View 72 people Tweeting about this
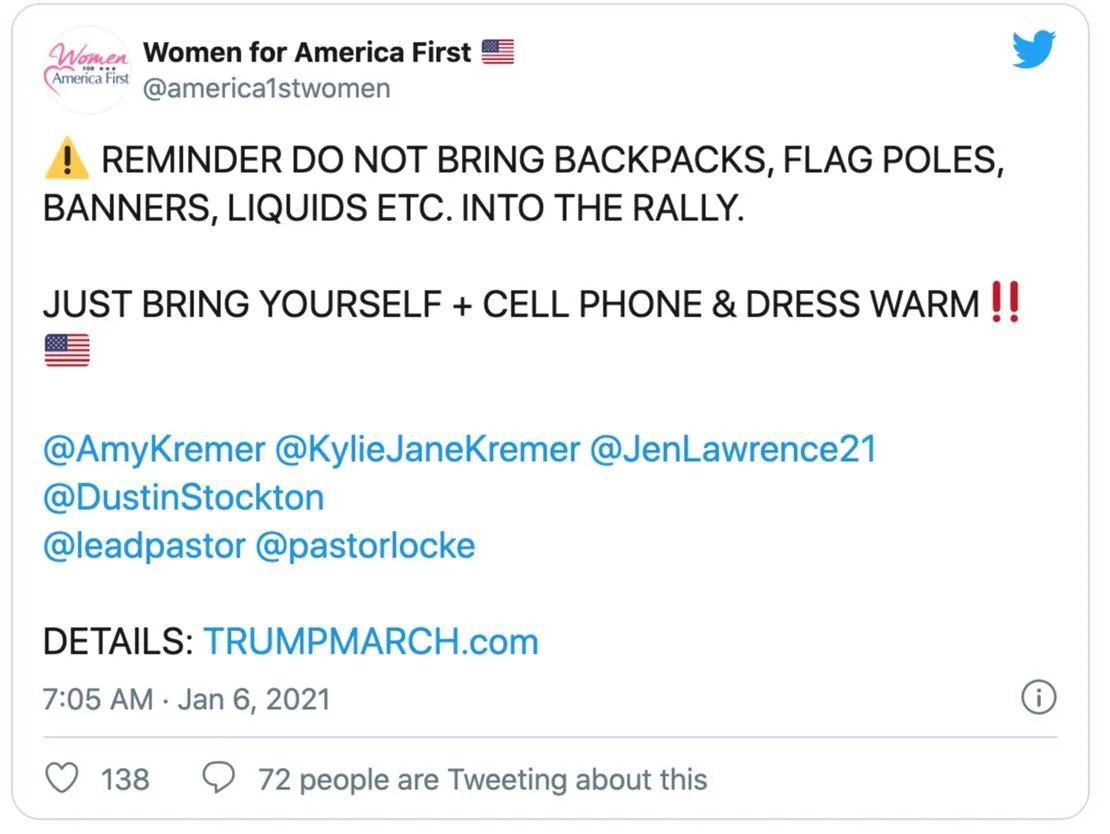This screenshot has width=1110, height=834. pyautogui.click(x=482, y=779)
